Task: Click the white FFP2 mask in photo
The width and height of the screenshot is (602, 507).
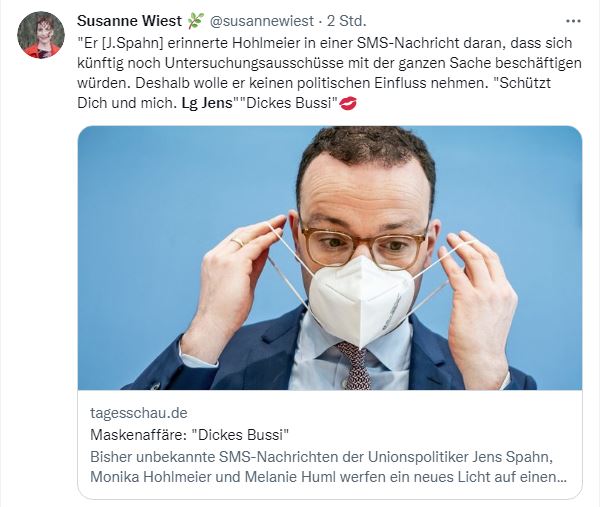Action: pos(362,300)
